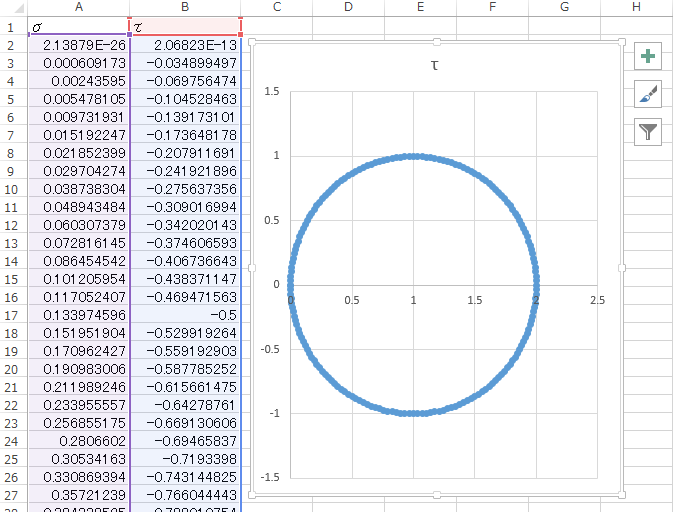Select cell with 0.30534163
Viewport: 673px width, 512px height.
point(79,459)
